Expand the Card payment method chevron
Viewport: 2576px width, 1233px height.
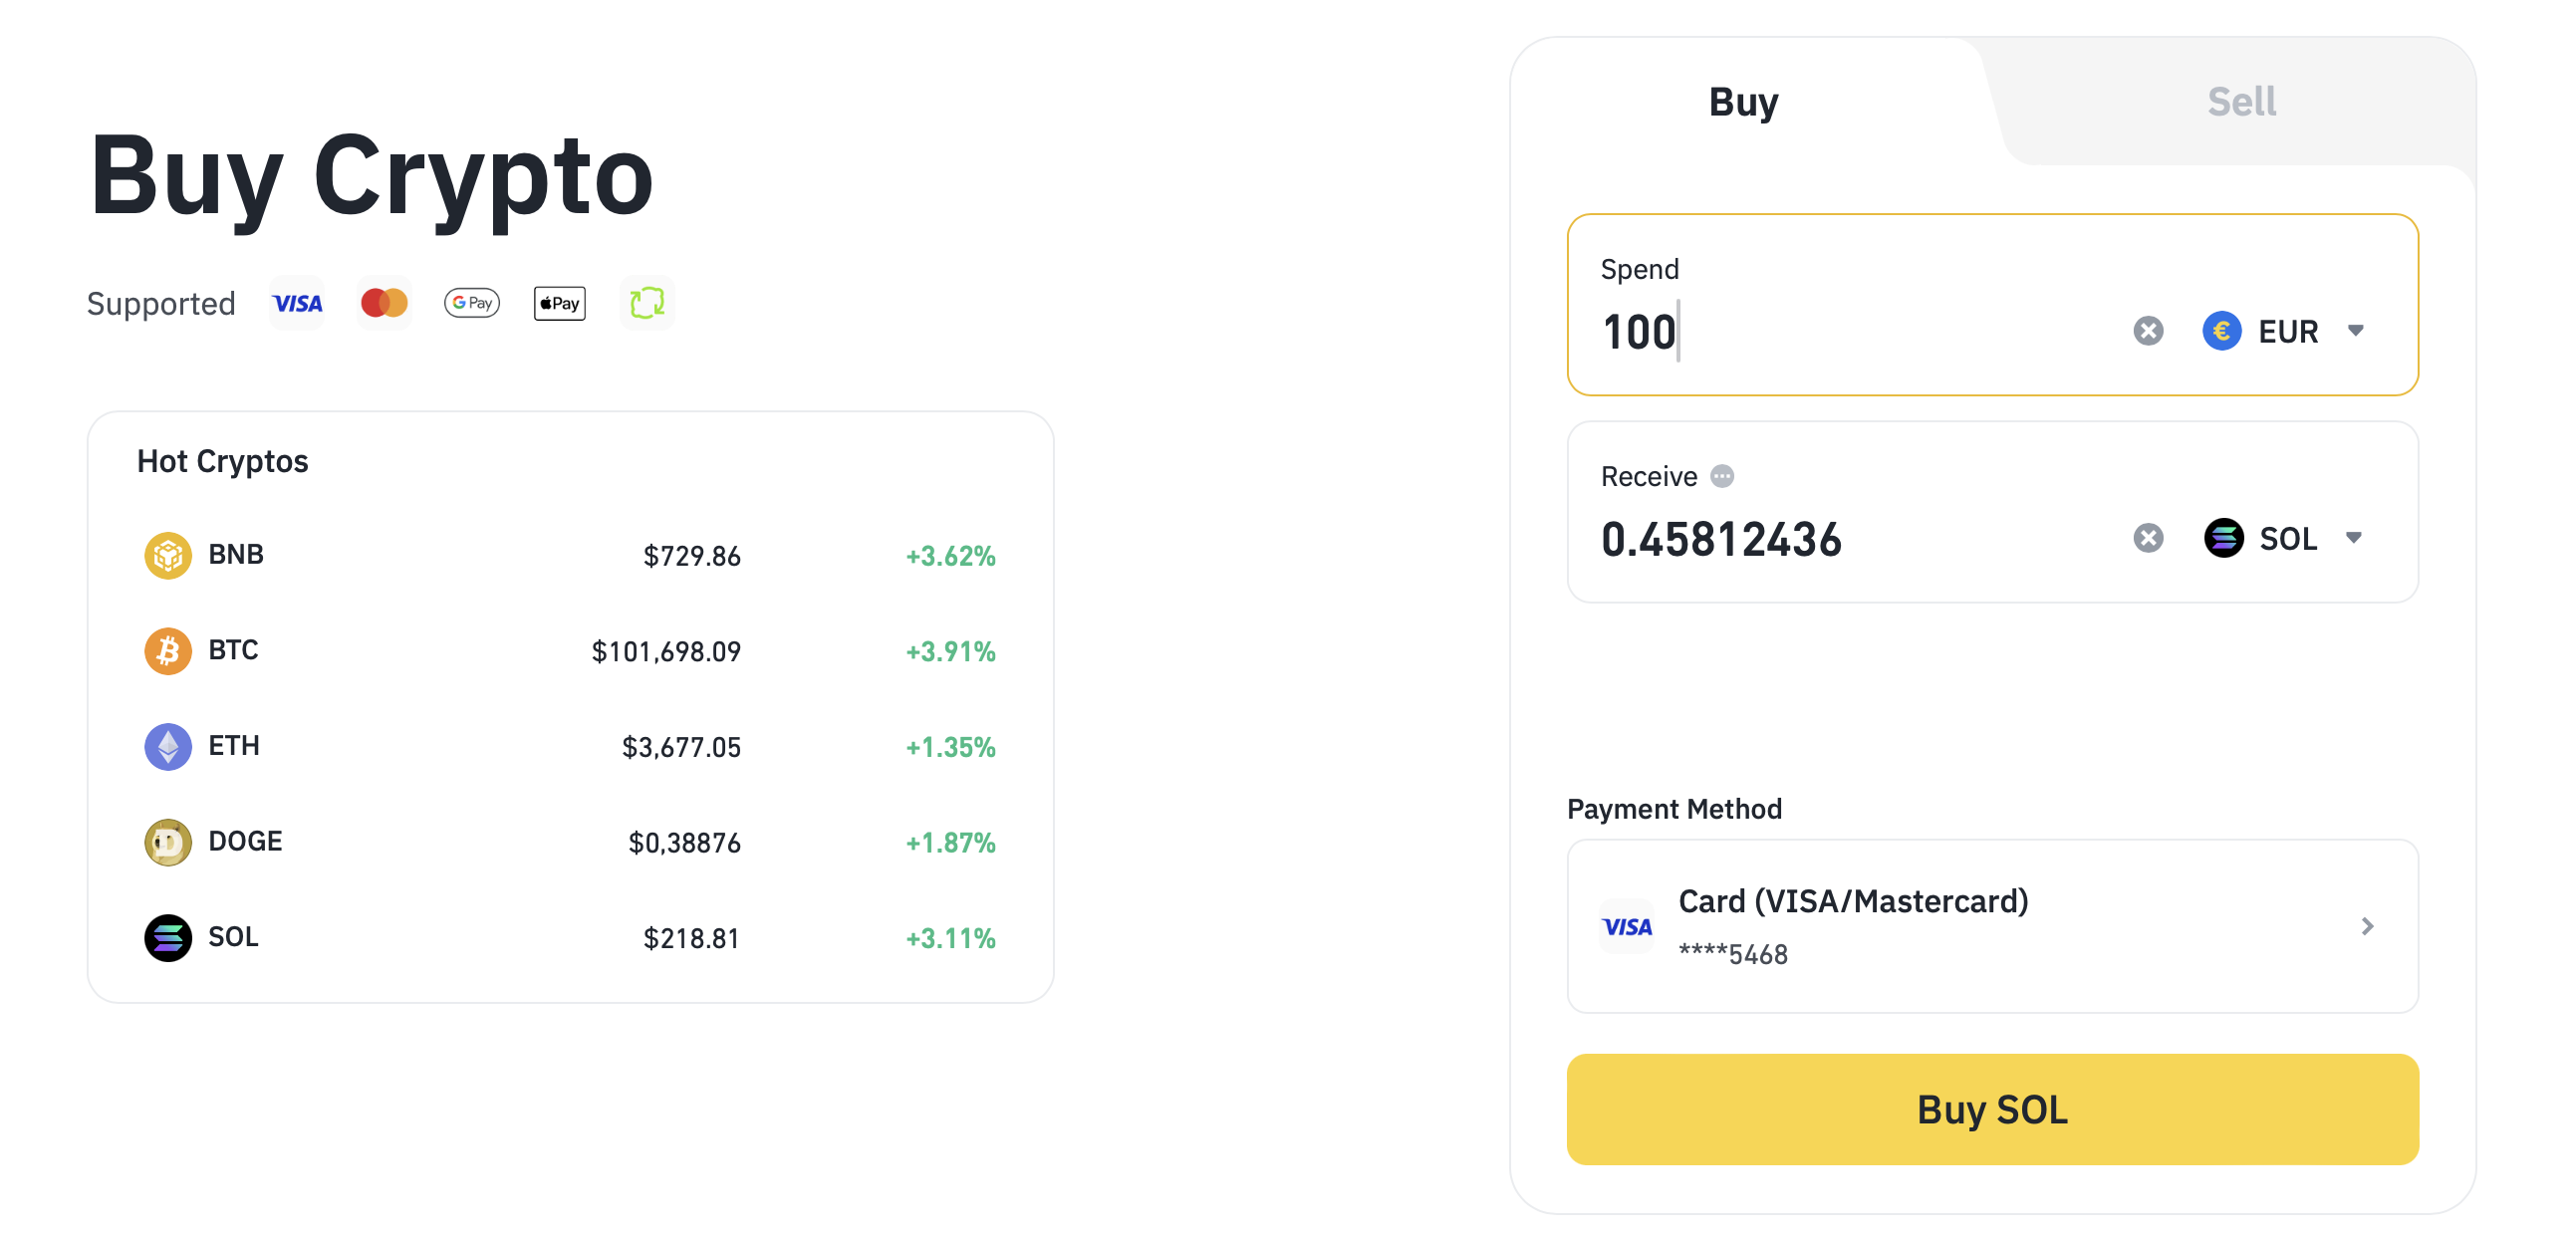coord(2367,927)
